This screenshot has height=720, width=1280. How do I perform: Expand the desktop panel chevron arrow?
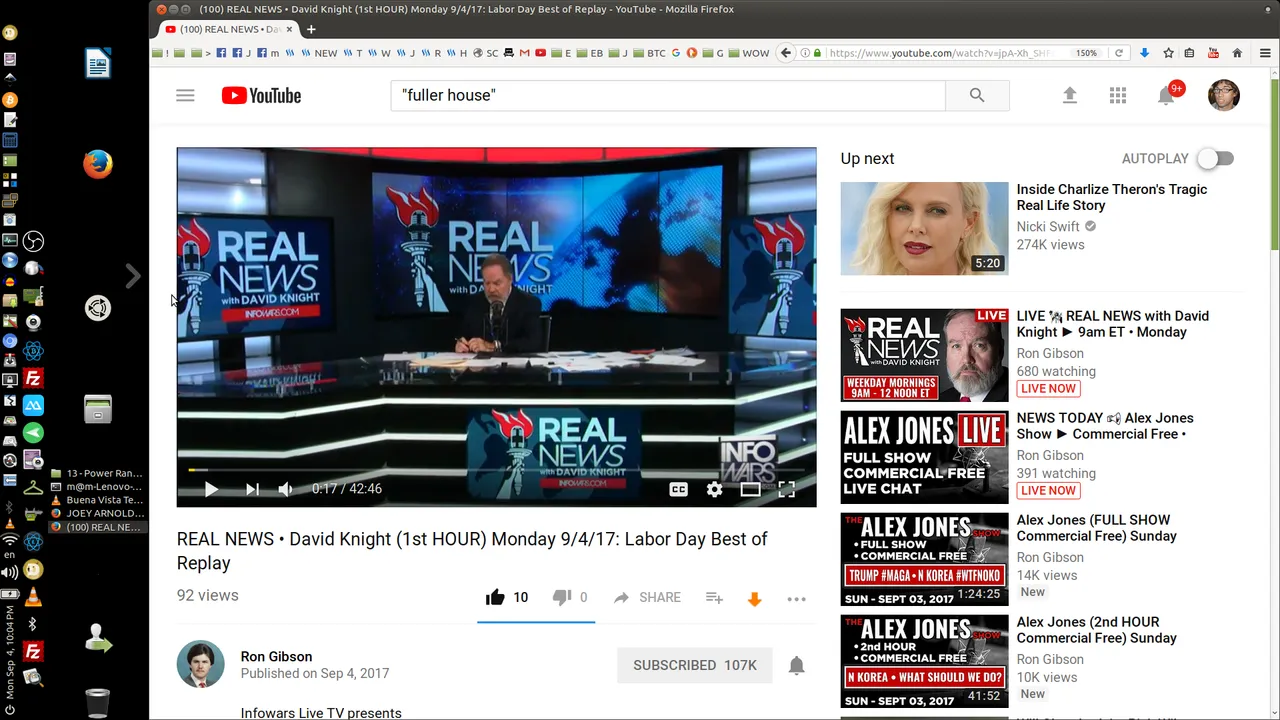tap(133, 276)
